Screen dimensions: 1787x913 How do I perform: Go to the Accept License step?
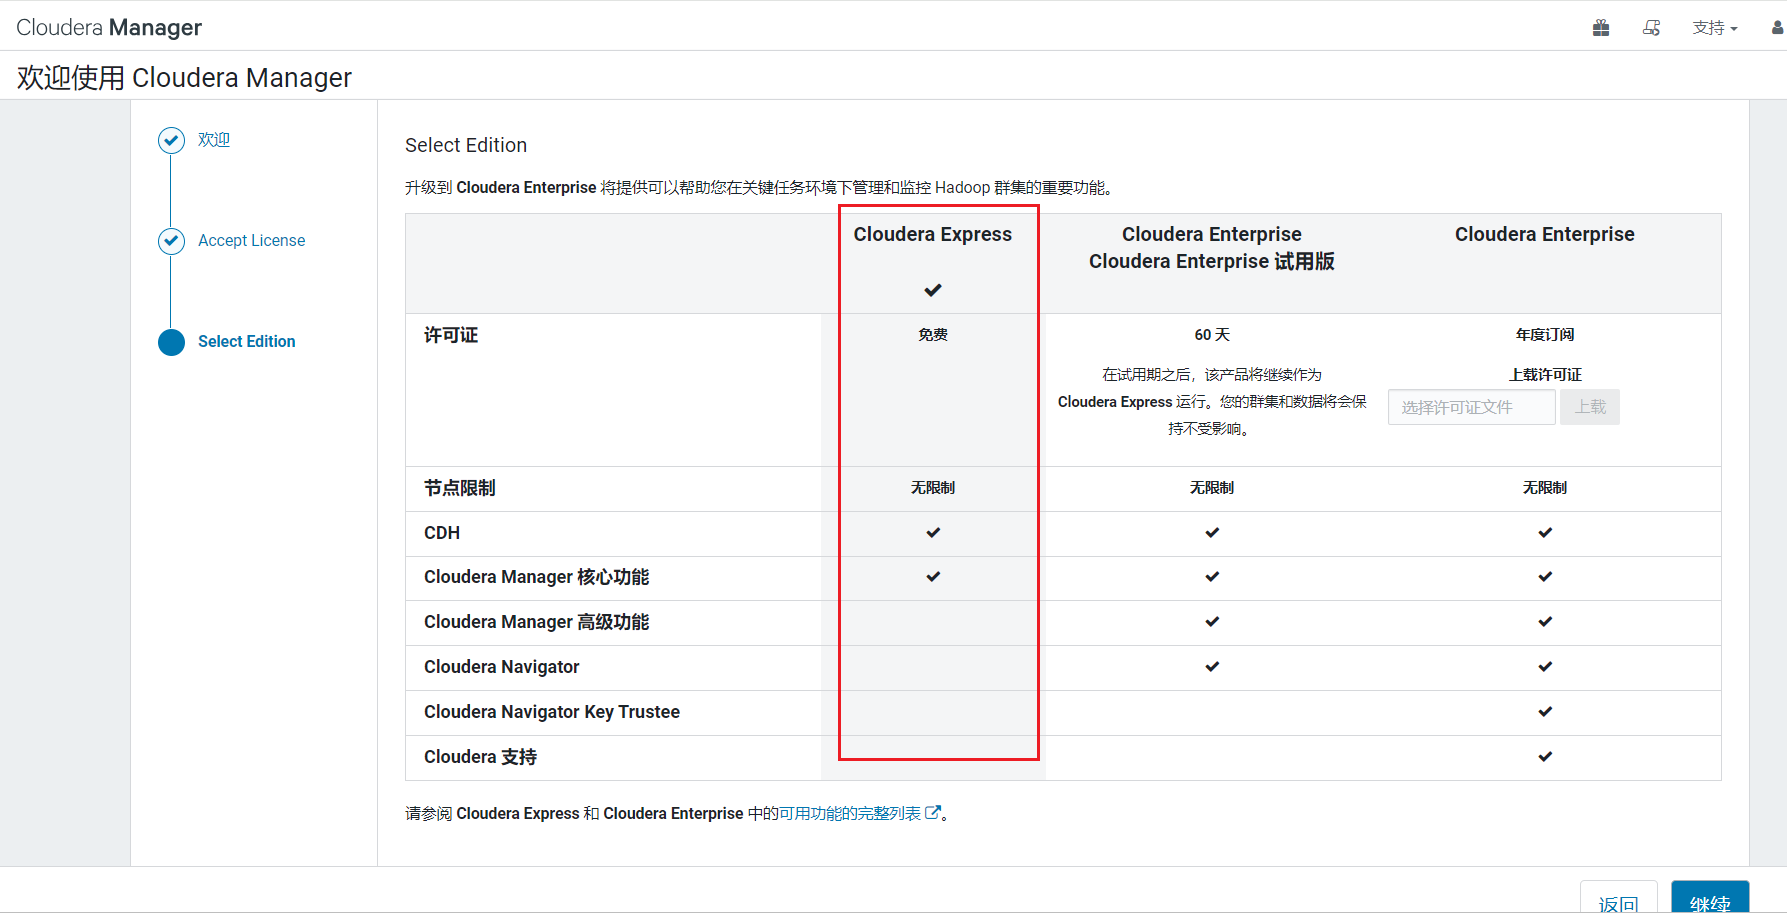252,241
